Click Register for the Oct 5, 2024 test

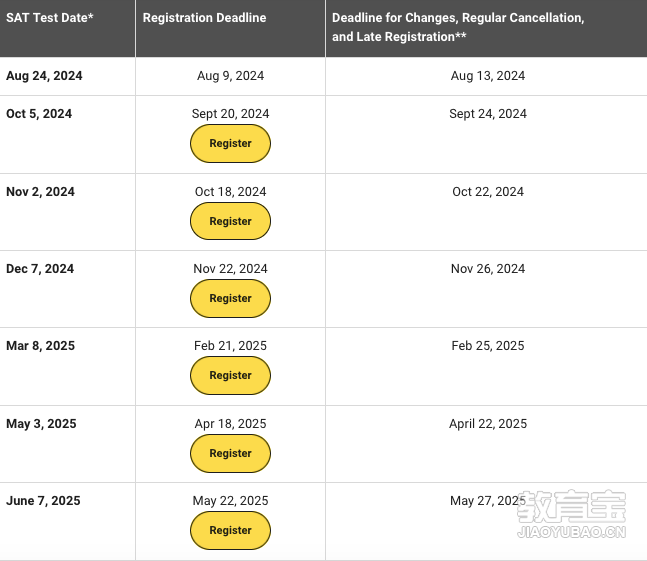(230, 144)
